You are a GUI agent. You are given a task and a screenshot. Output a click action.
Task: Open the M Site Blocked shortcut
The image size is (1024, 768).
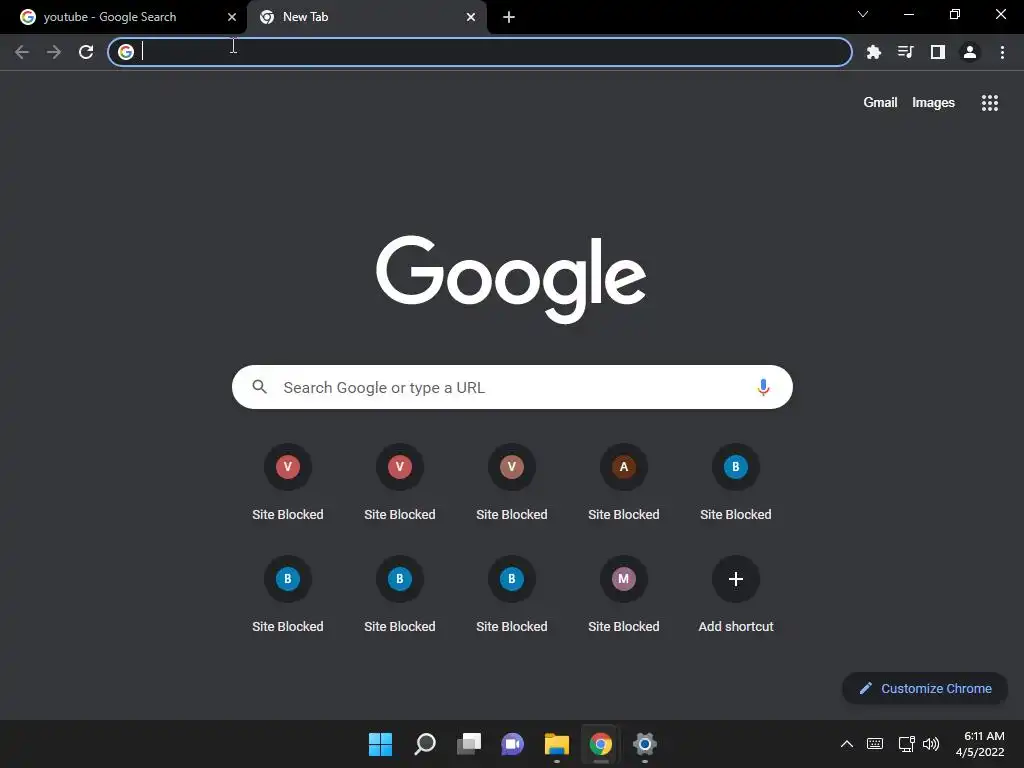point(624,594)
